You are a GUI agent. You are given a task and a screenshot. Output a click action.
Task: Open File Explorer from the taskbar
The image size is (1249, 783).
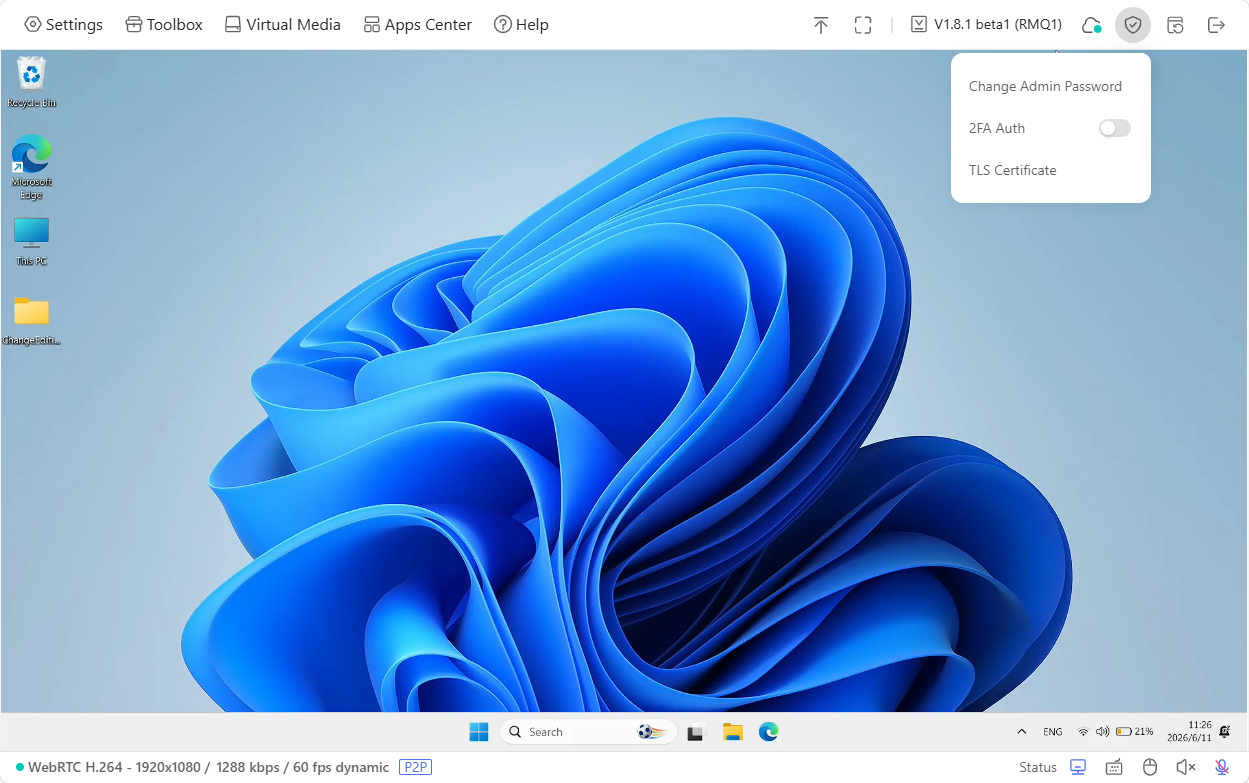pos(732,732)
